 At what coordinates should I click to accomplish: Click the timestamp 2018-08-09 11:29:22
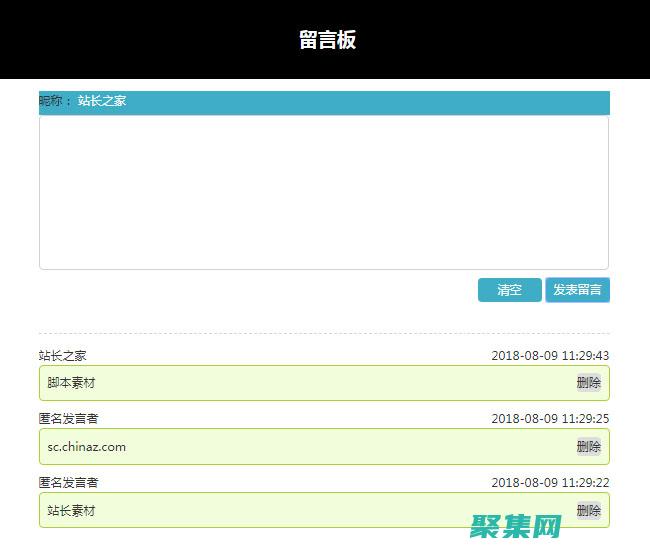pos(550,482)
